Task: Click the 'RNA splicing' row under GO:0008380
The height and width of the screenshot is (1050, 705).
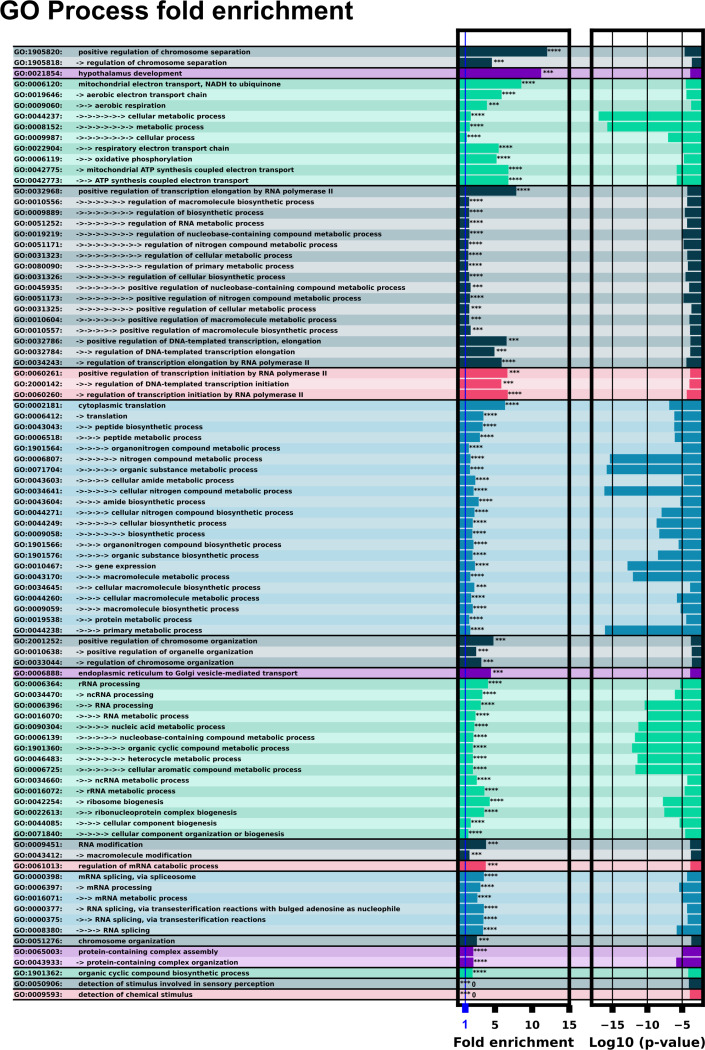Action: 357,930
